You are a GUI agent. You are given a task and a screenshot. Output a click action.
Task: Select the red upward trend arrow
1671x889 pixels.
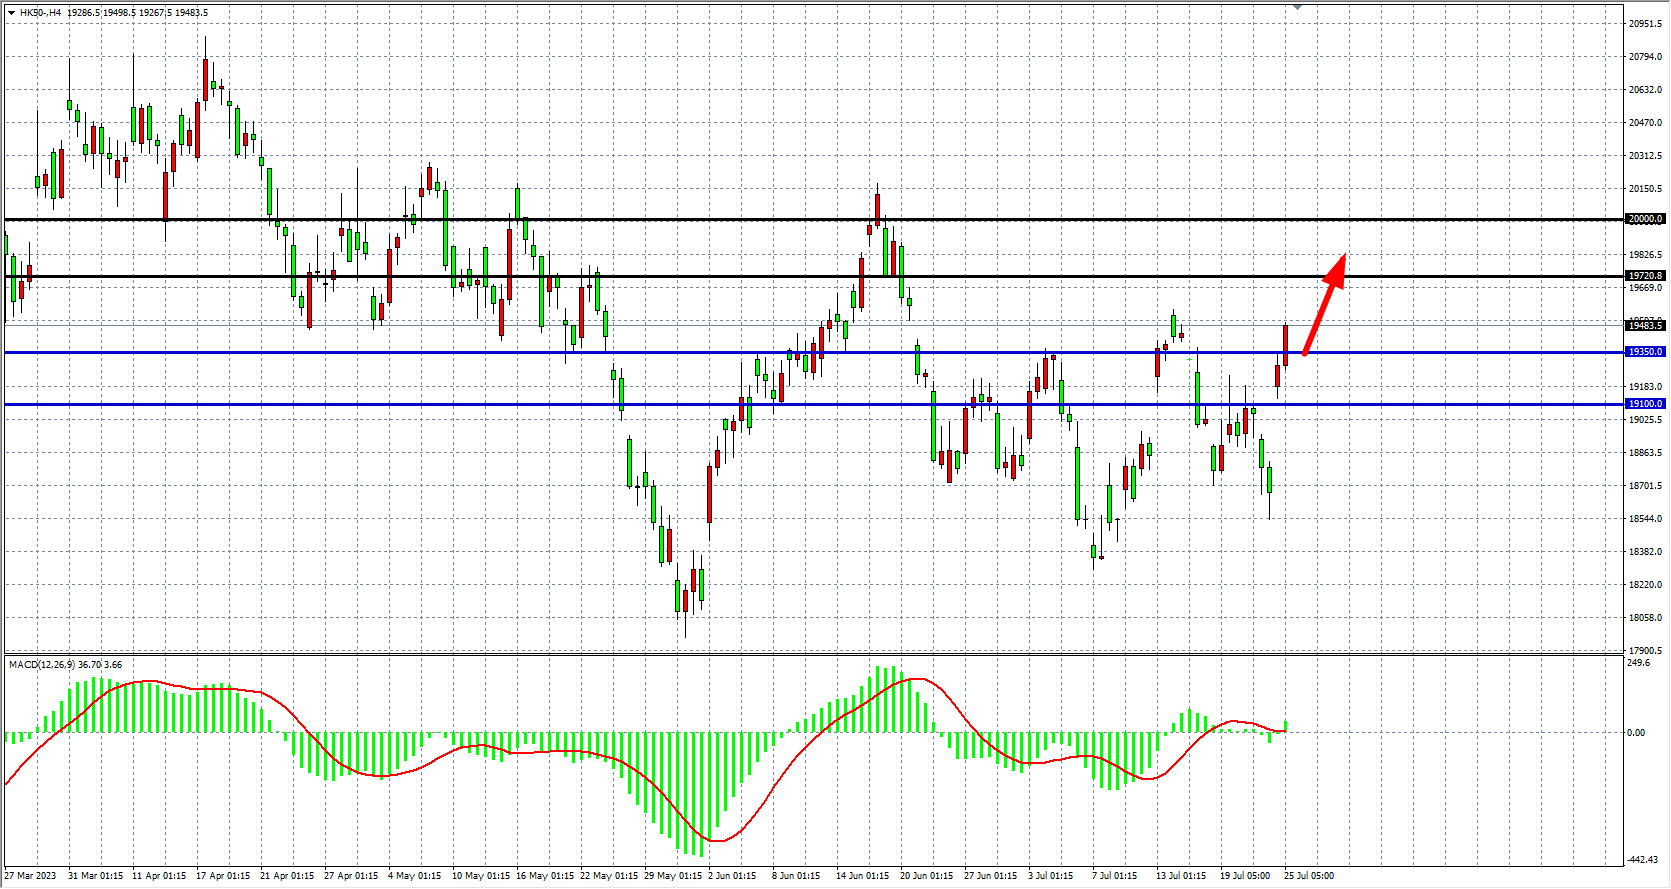point(1325,303)
